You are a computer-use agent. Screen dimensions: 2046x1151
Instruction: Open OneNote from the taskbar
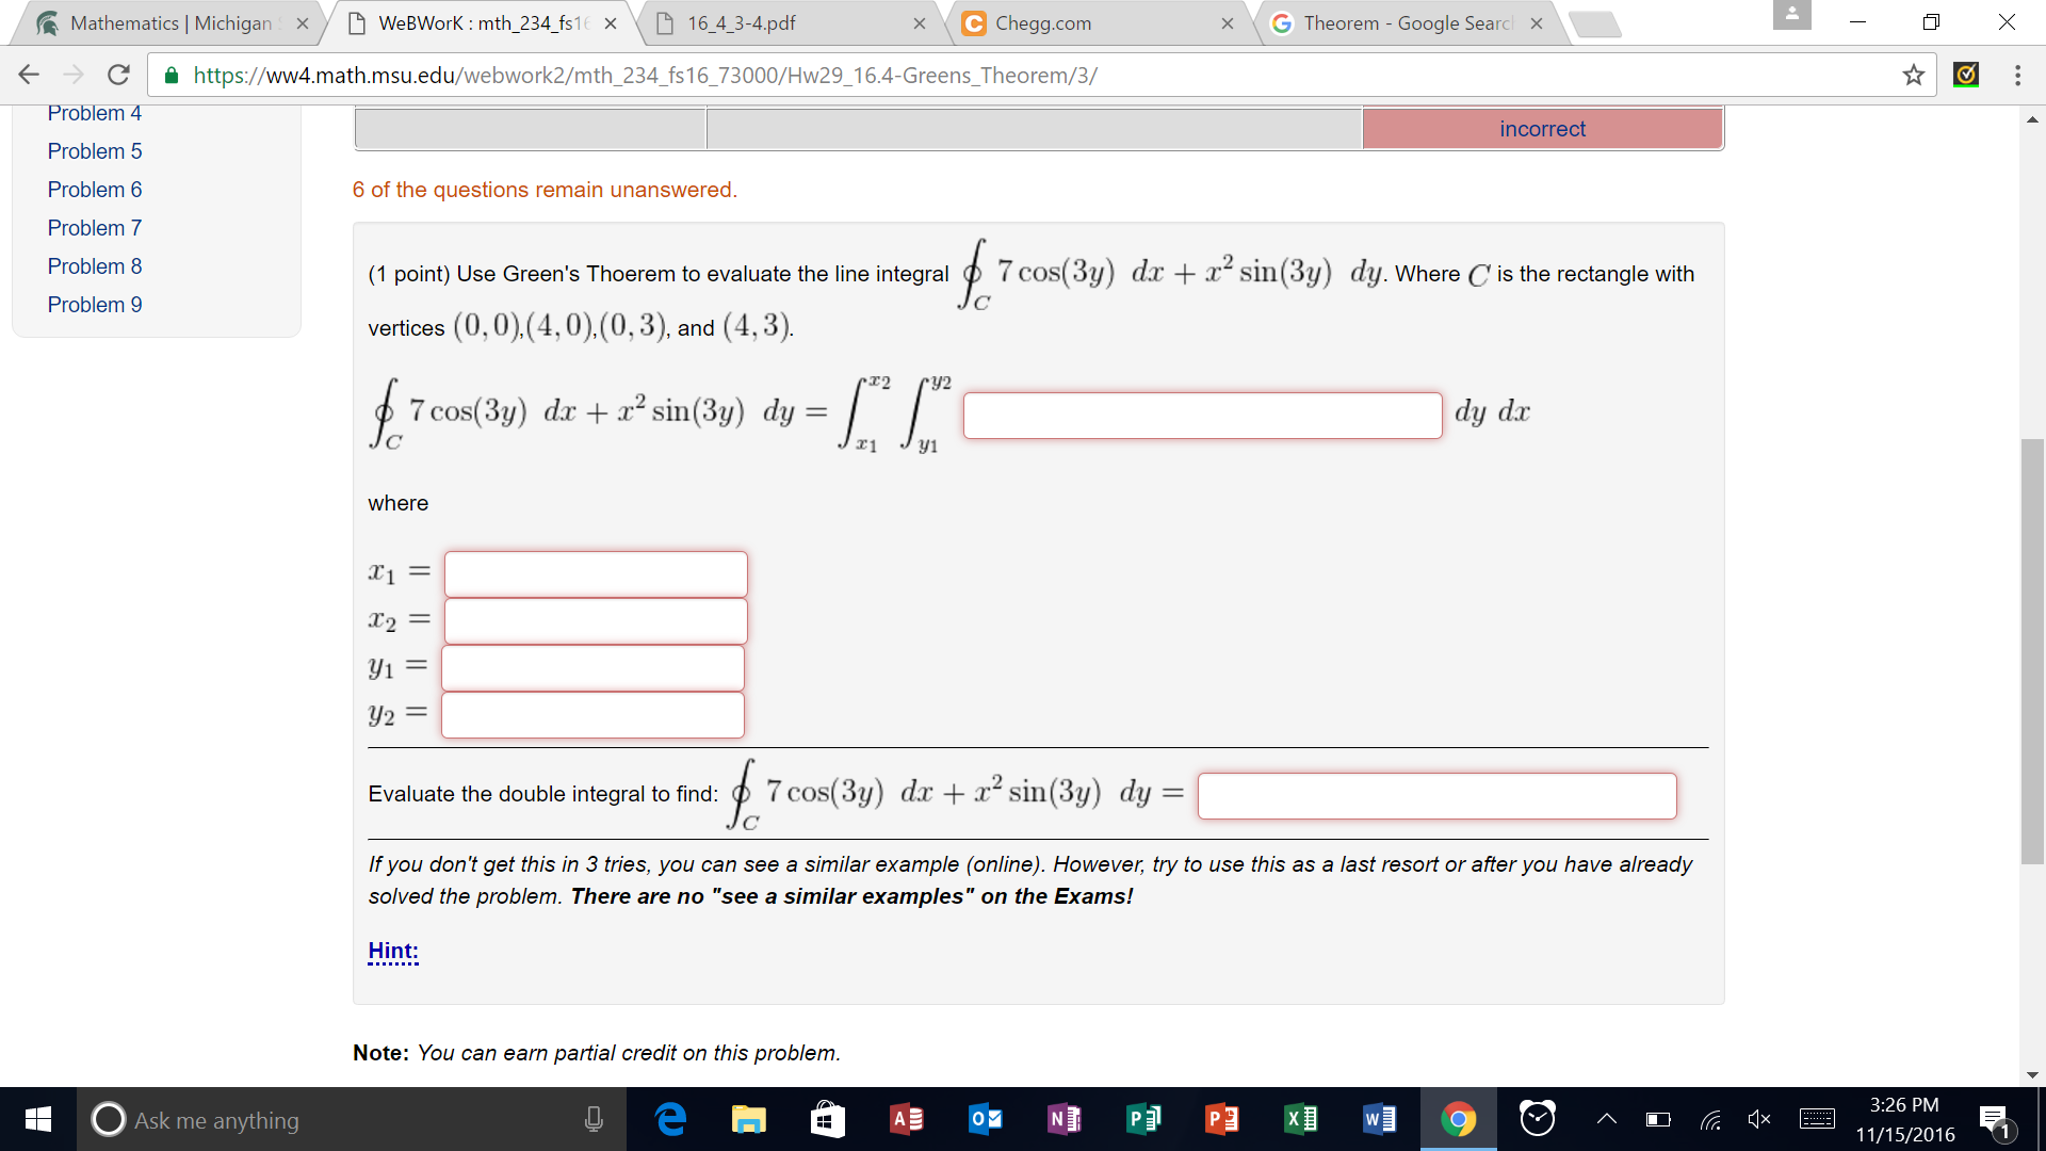click(x=1064, y=1119)
